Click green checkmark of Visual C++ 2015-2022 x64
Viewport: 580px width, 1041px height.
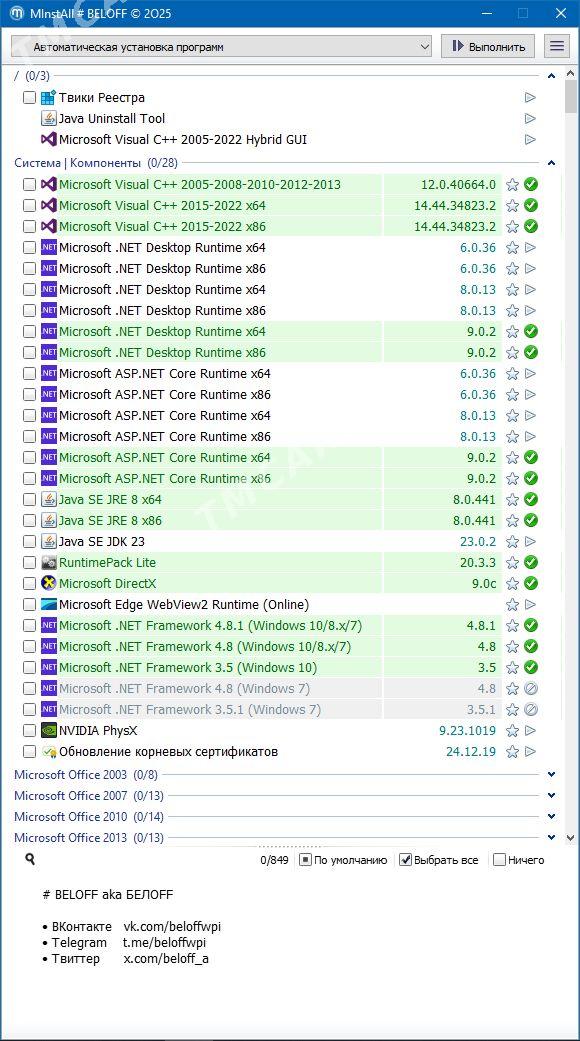click(530, 205)
